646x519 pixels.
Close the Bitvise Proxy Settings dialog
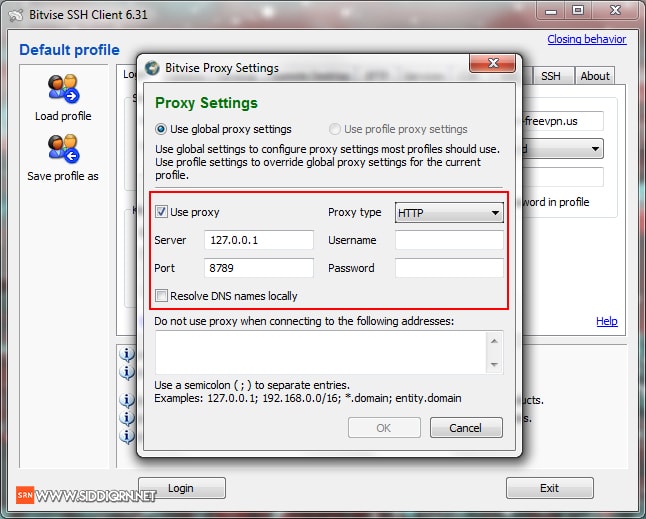point(492,63)
